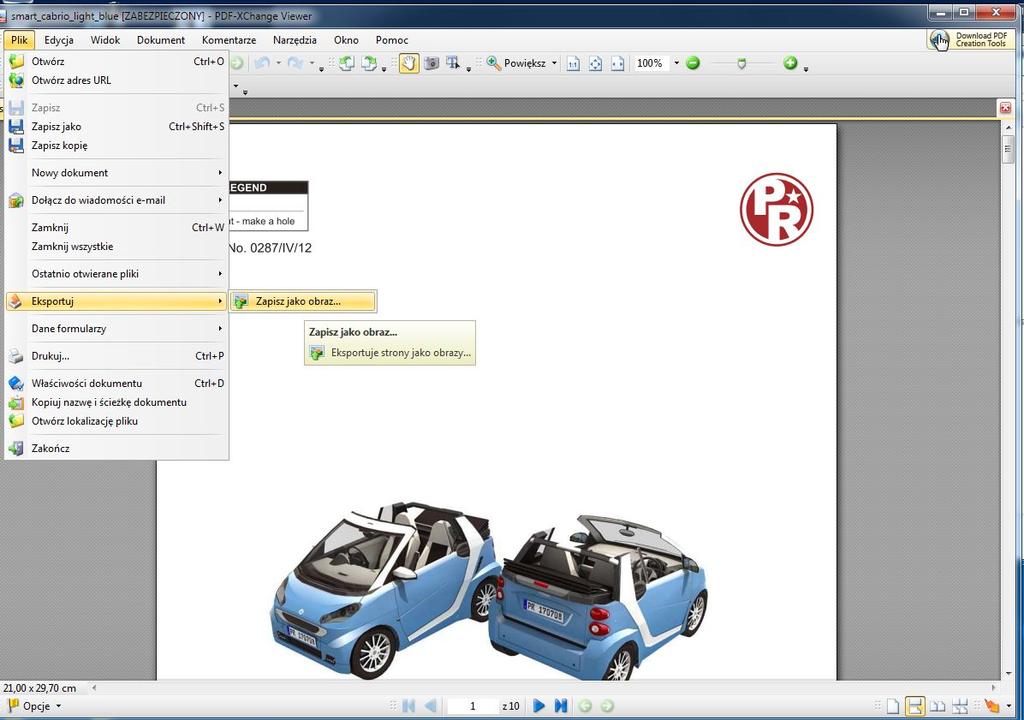The image size is (1024, 720).
Task: Rotate the page counter-clockwise
Action: (346, 63)
